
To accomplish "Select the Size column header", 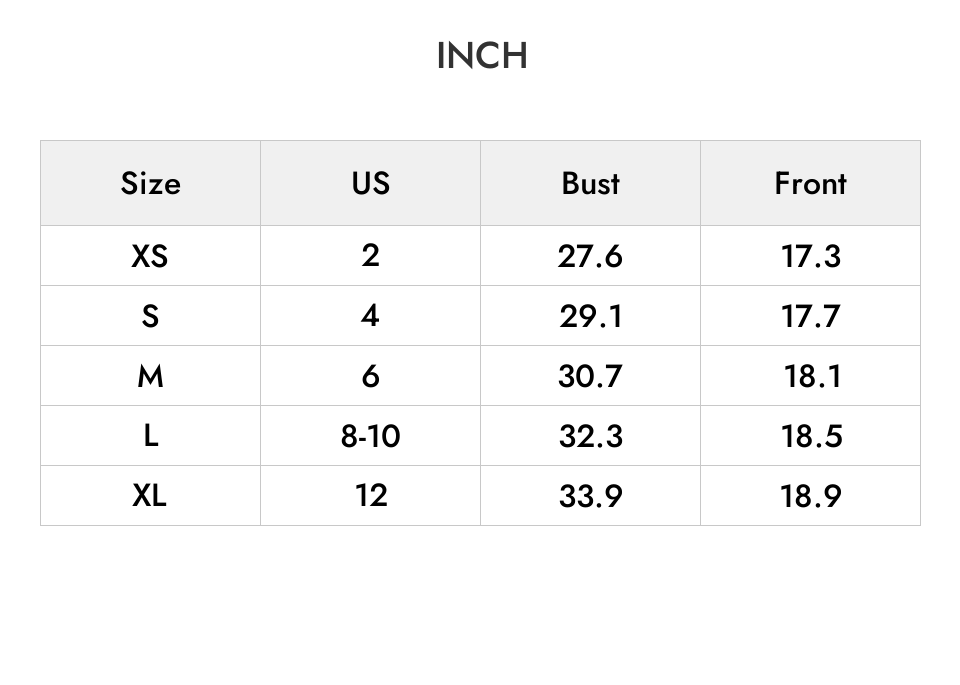I will [151, 183].
